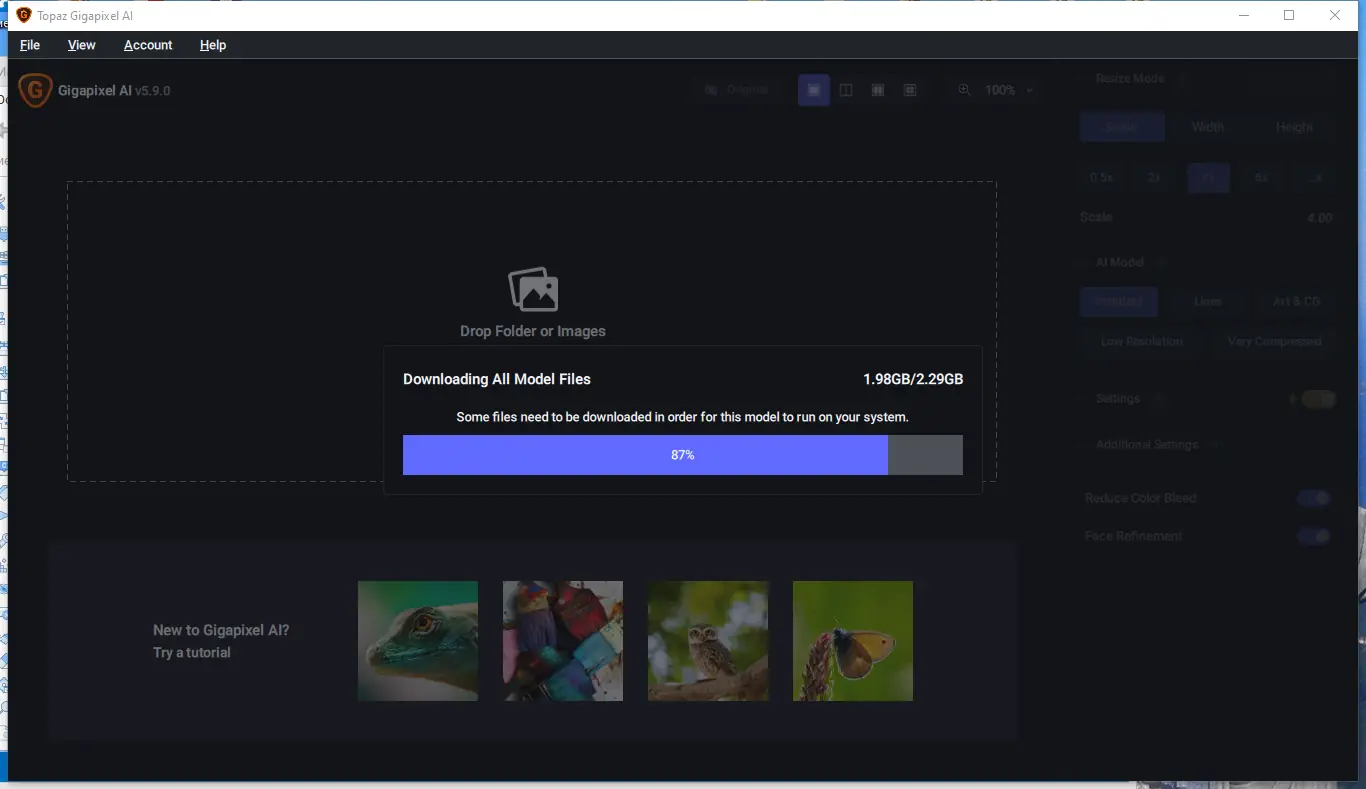Select the Low Resolution AI model
The width and height of the screenshot is (1366, 789).
(x=1142, y=341)
